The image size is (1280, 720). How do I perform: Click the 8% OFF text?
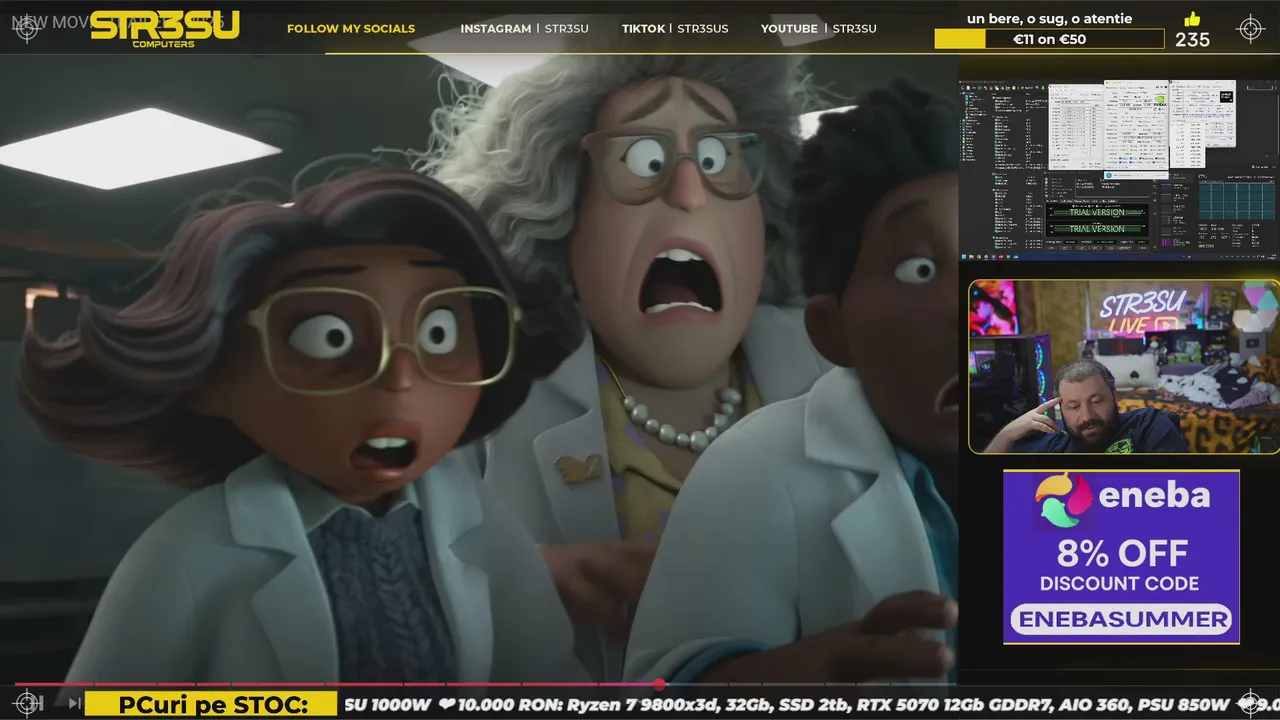click(1123, 553)
